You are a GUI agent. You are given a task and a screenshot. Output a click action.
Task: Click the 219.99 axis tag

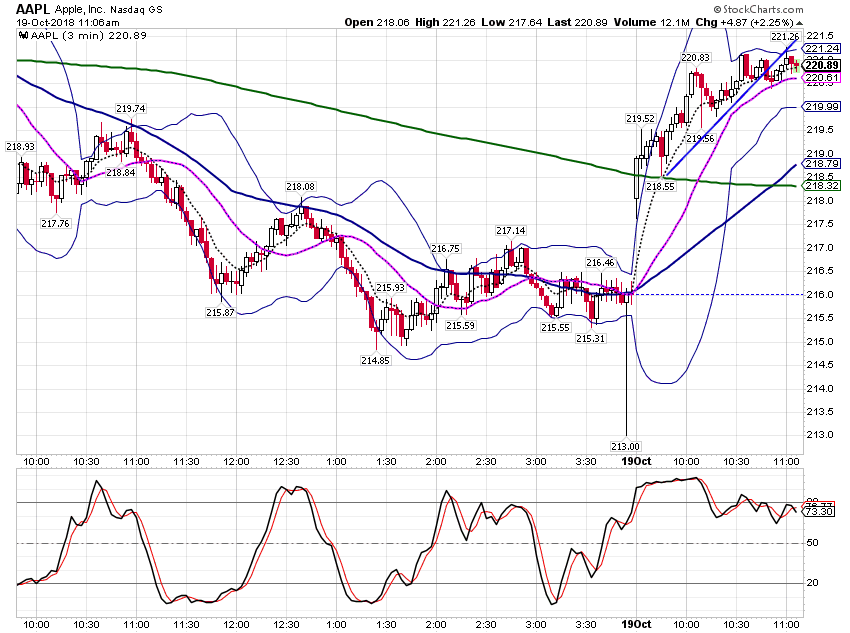[x=822, y=107]
